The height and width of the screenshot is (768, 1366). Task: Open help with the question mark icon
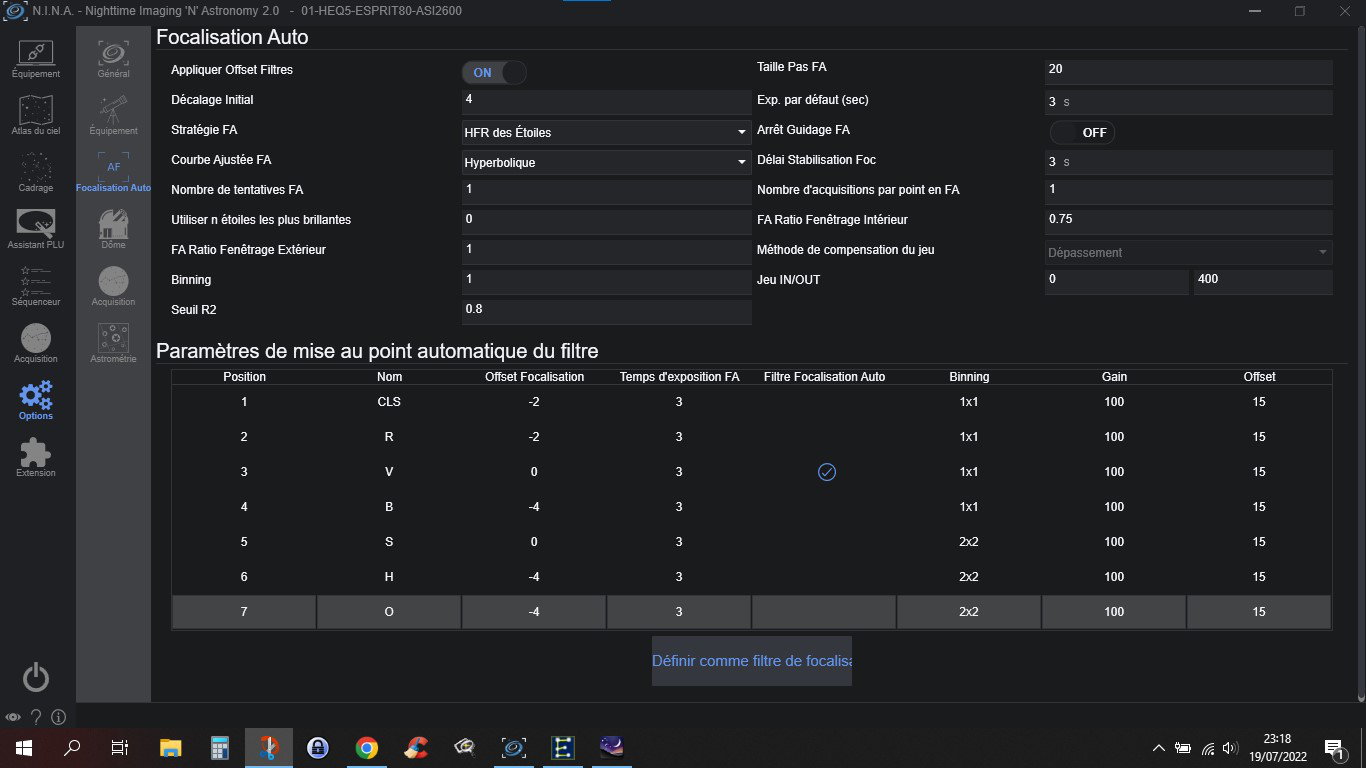point(36,717)
